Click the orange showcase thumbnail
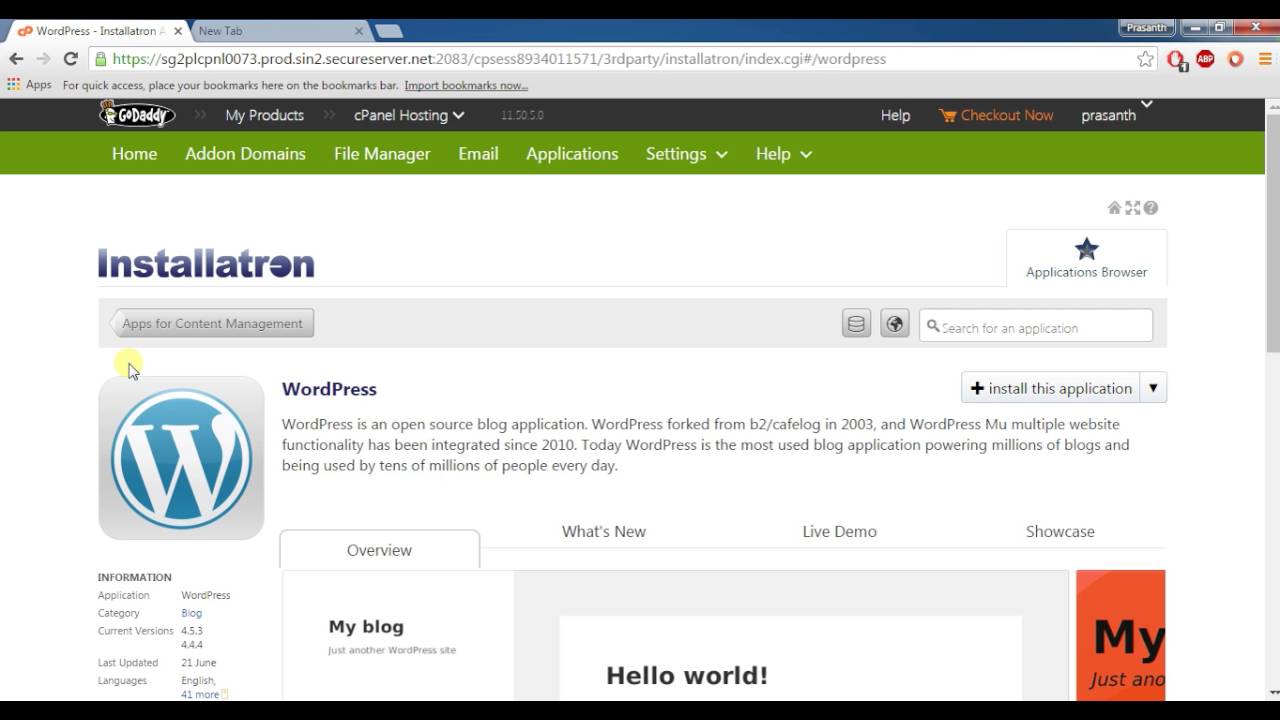1280x720 pixels. [1121, 635]
